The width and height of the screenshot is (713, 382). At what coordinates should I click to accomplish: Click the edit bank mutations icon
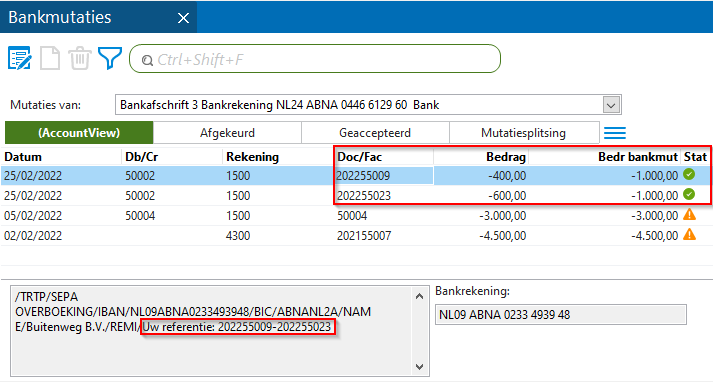(19, 58)
